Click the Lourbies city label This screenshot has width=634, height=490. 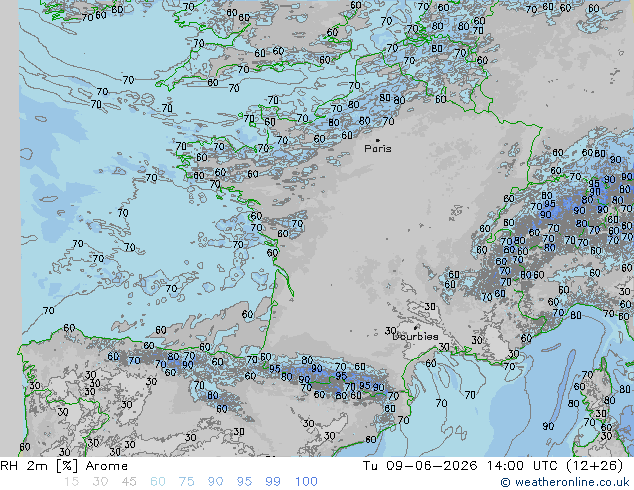pyautogui.click(x=415, y=336)
